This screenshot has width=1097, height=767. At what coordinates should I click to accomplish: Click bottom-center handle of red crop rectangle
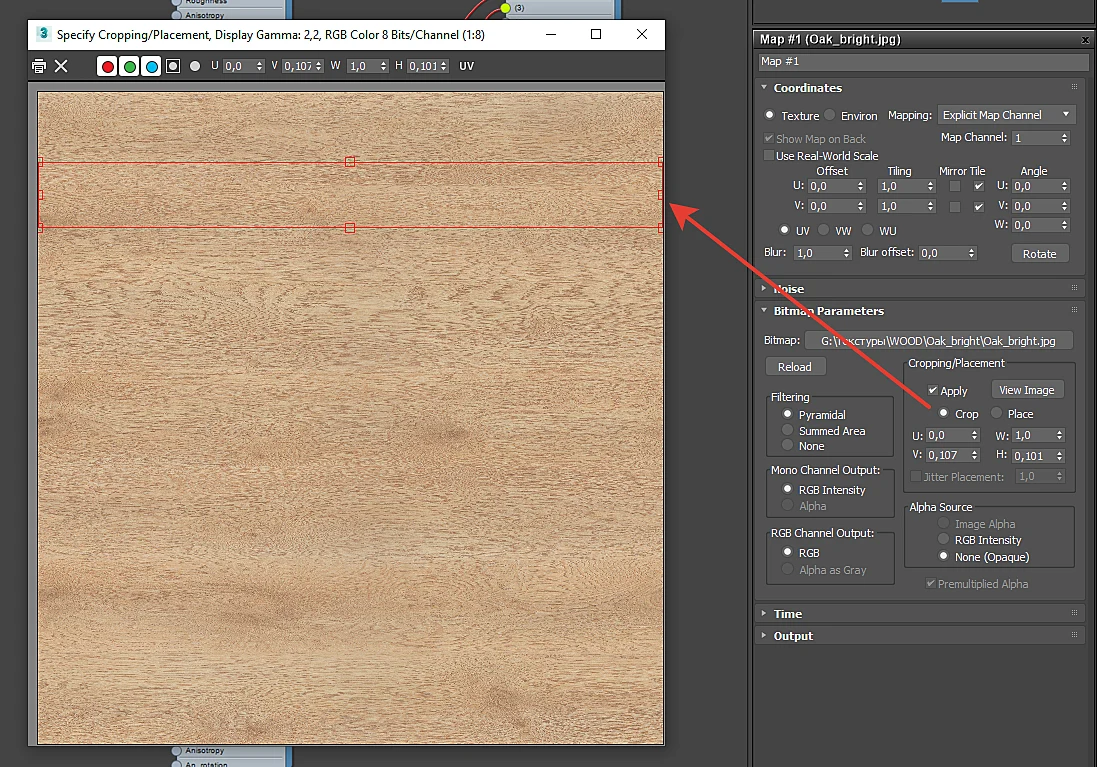click(x=350, y=228)
